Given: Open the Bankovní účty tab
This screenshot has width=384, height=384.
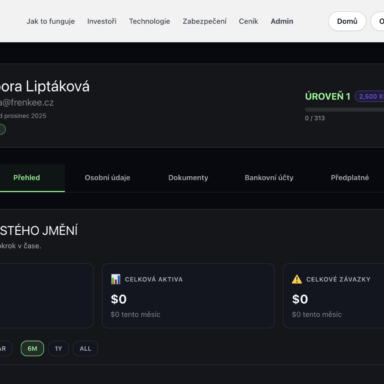Looking at the screenshot, I should pos(269,178).
